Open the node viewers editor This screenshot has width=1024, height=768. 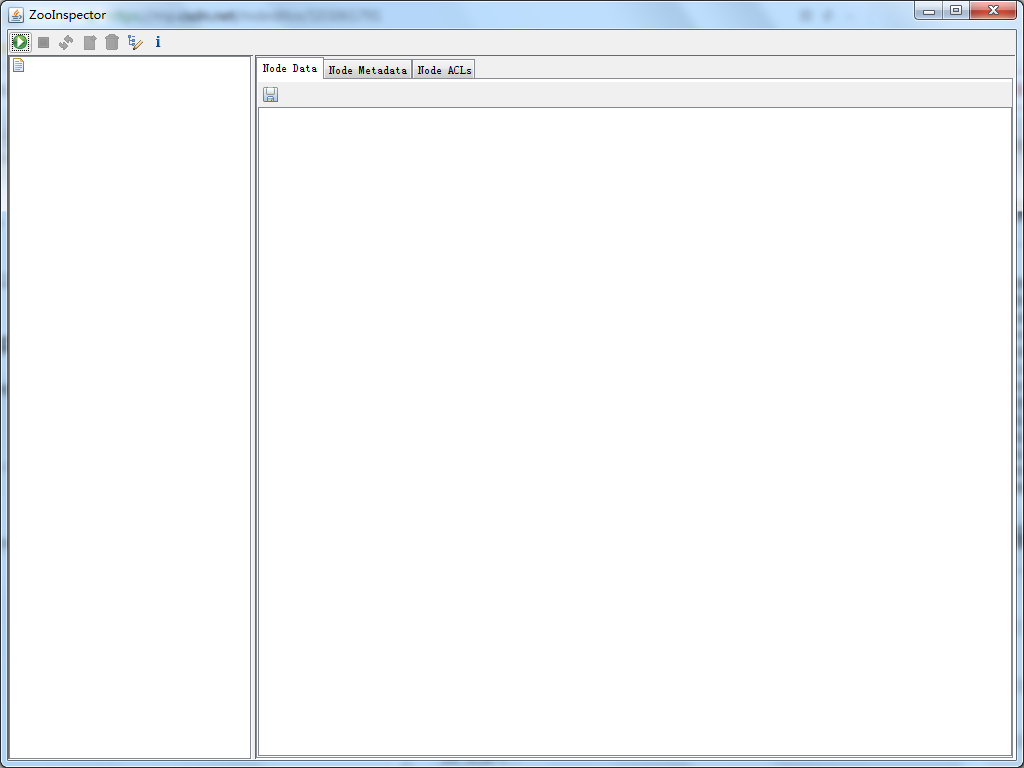click(x=134, y=42)
